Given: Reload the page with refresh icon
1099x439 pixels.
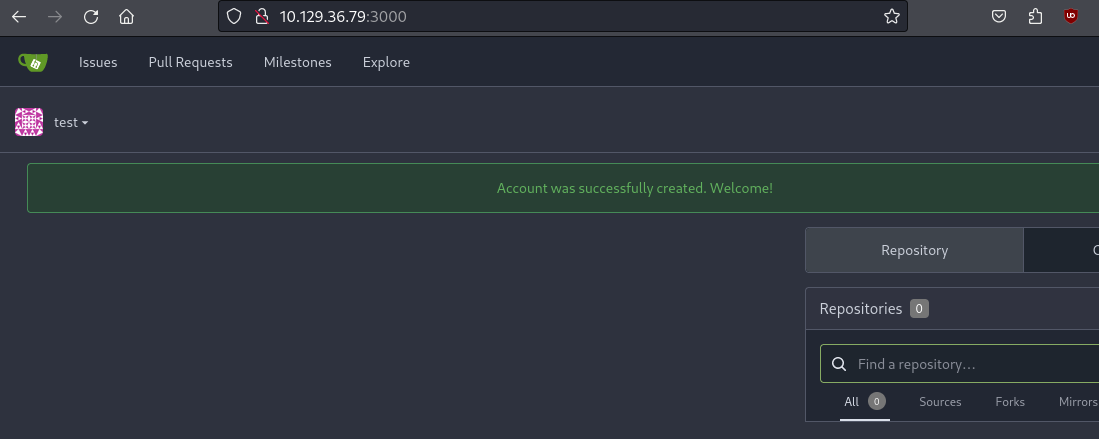Looking at the screenshot, I should pyautogui.click(x=91, y=16).
